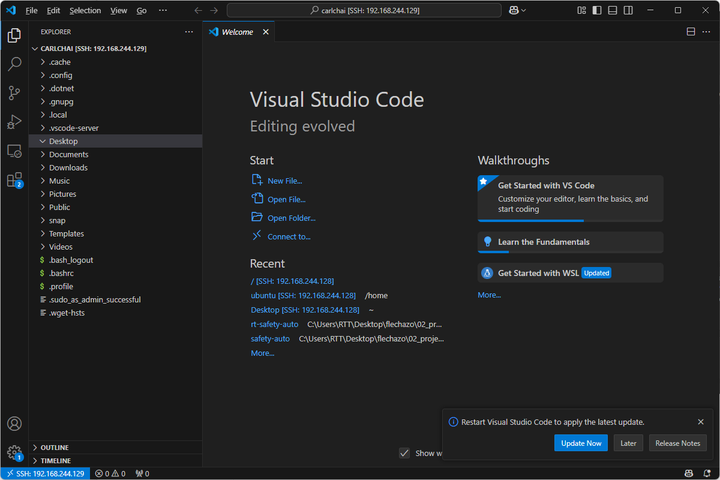Click the Open Folder icon under Start

[x=257, y=217]
